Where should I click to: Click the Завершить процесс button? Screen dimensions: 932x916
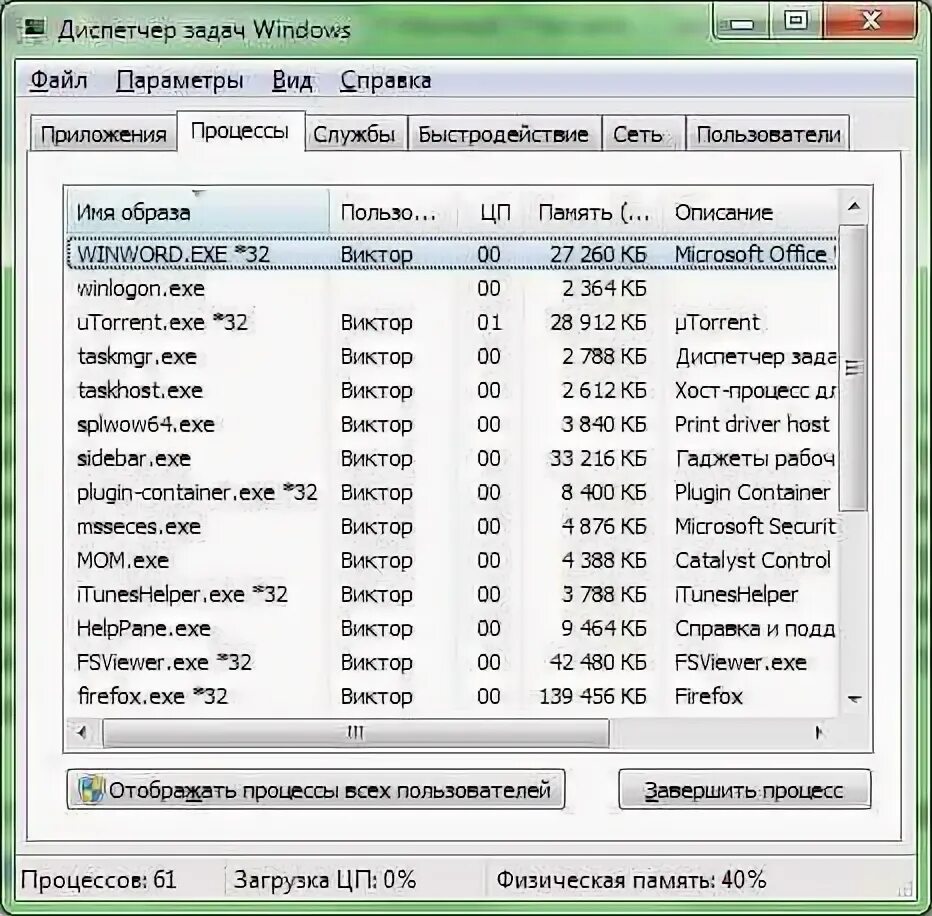(745, 789)
